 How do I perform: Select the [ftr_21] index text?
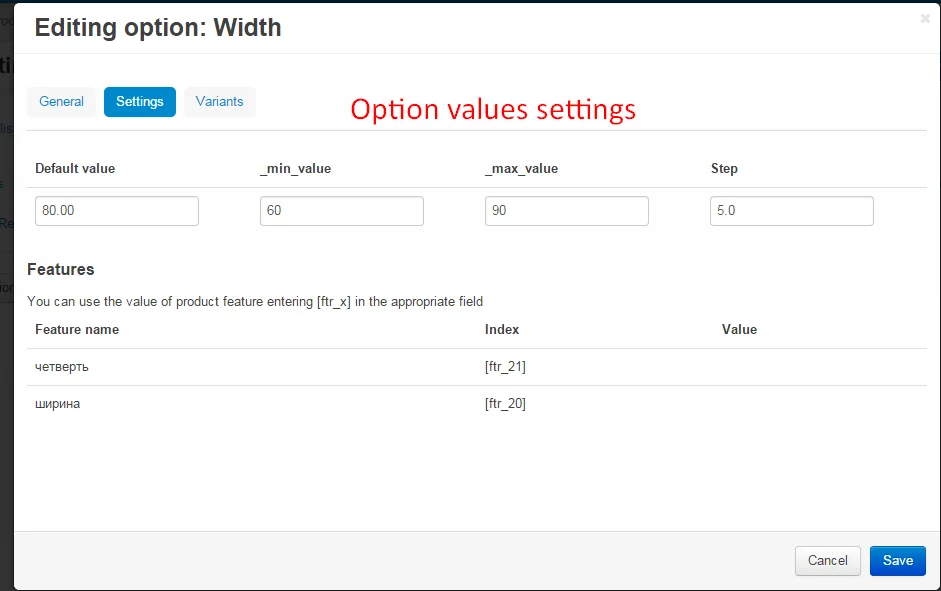[505, 367]
